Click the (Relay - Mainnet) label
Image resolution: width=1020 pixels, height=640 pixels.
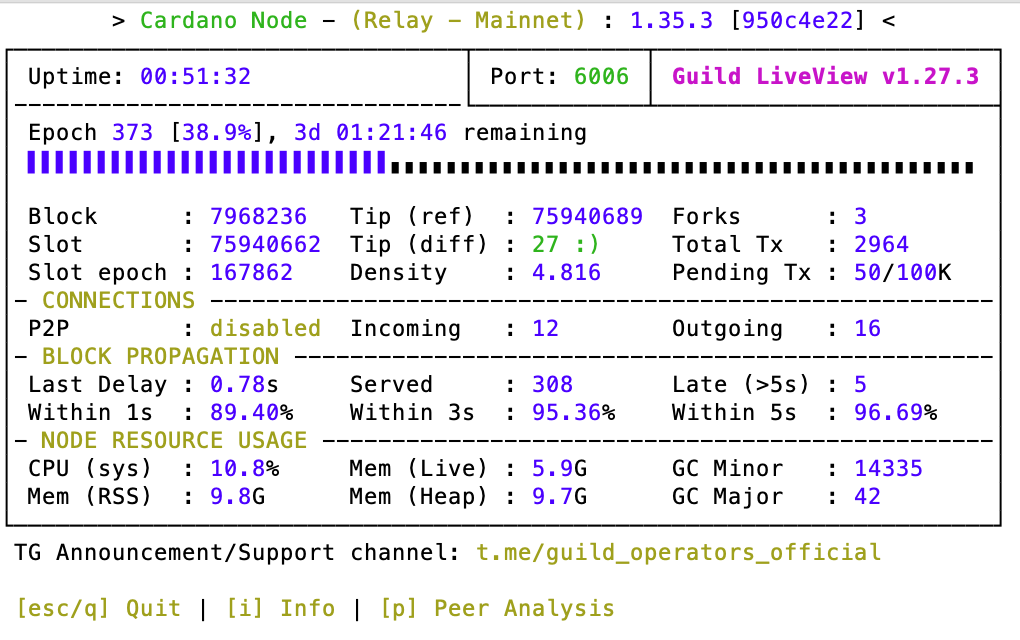468,21
